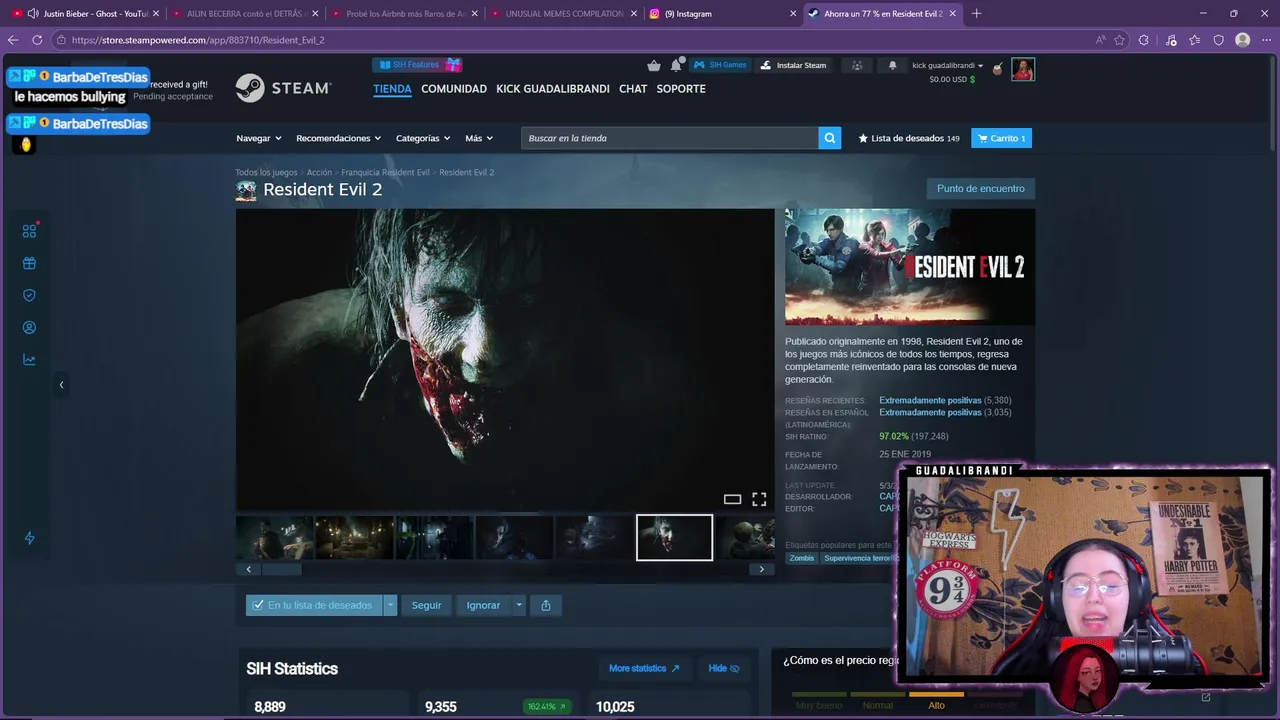Expand the Recomendaciones dropdown
This screenshot has height=720, width=1280.
tap(339, 138)
